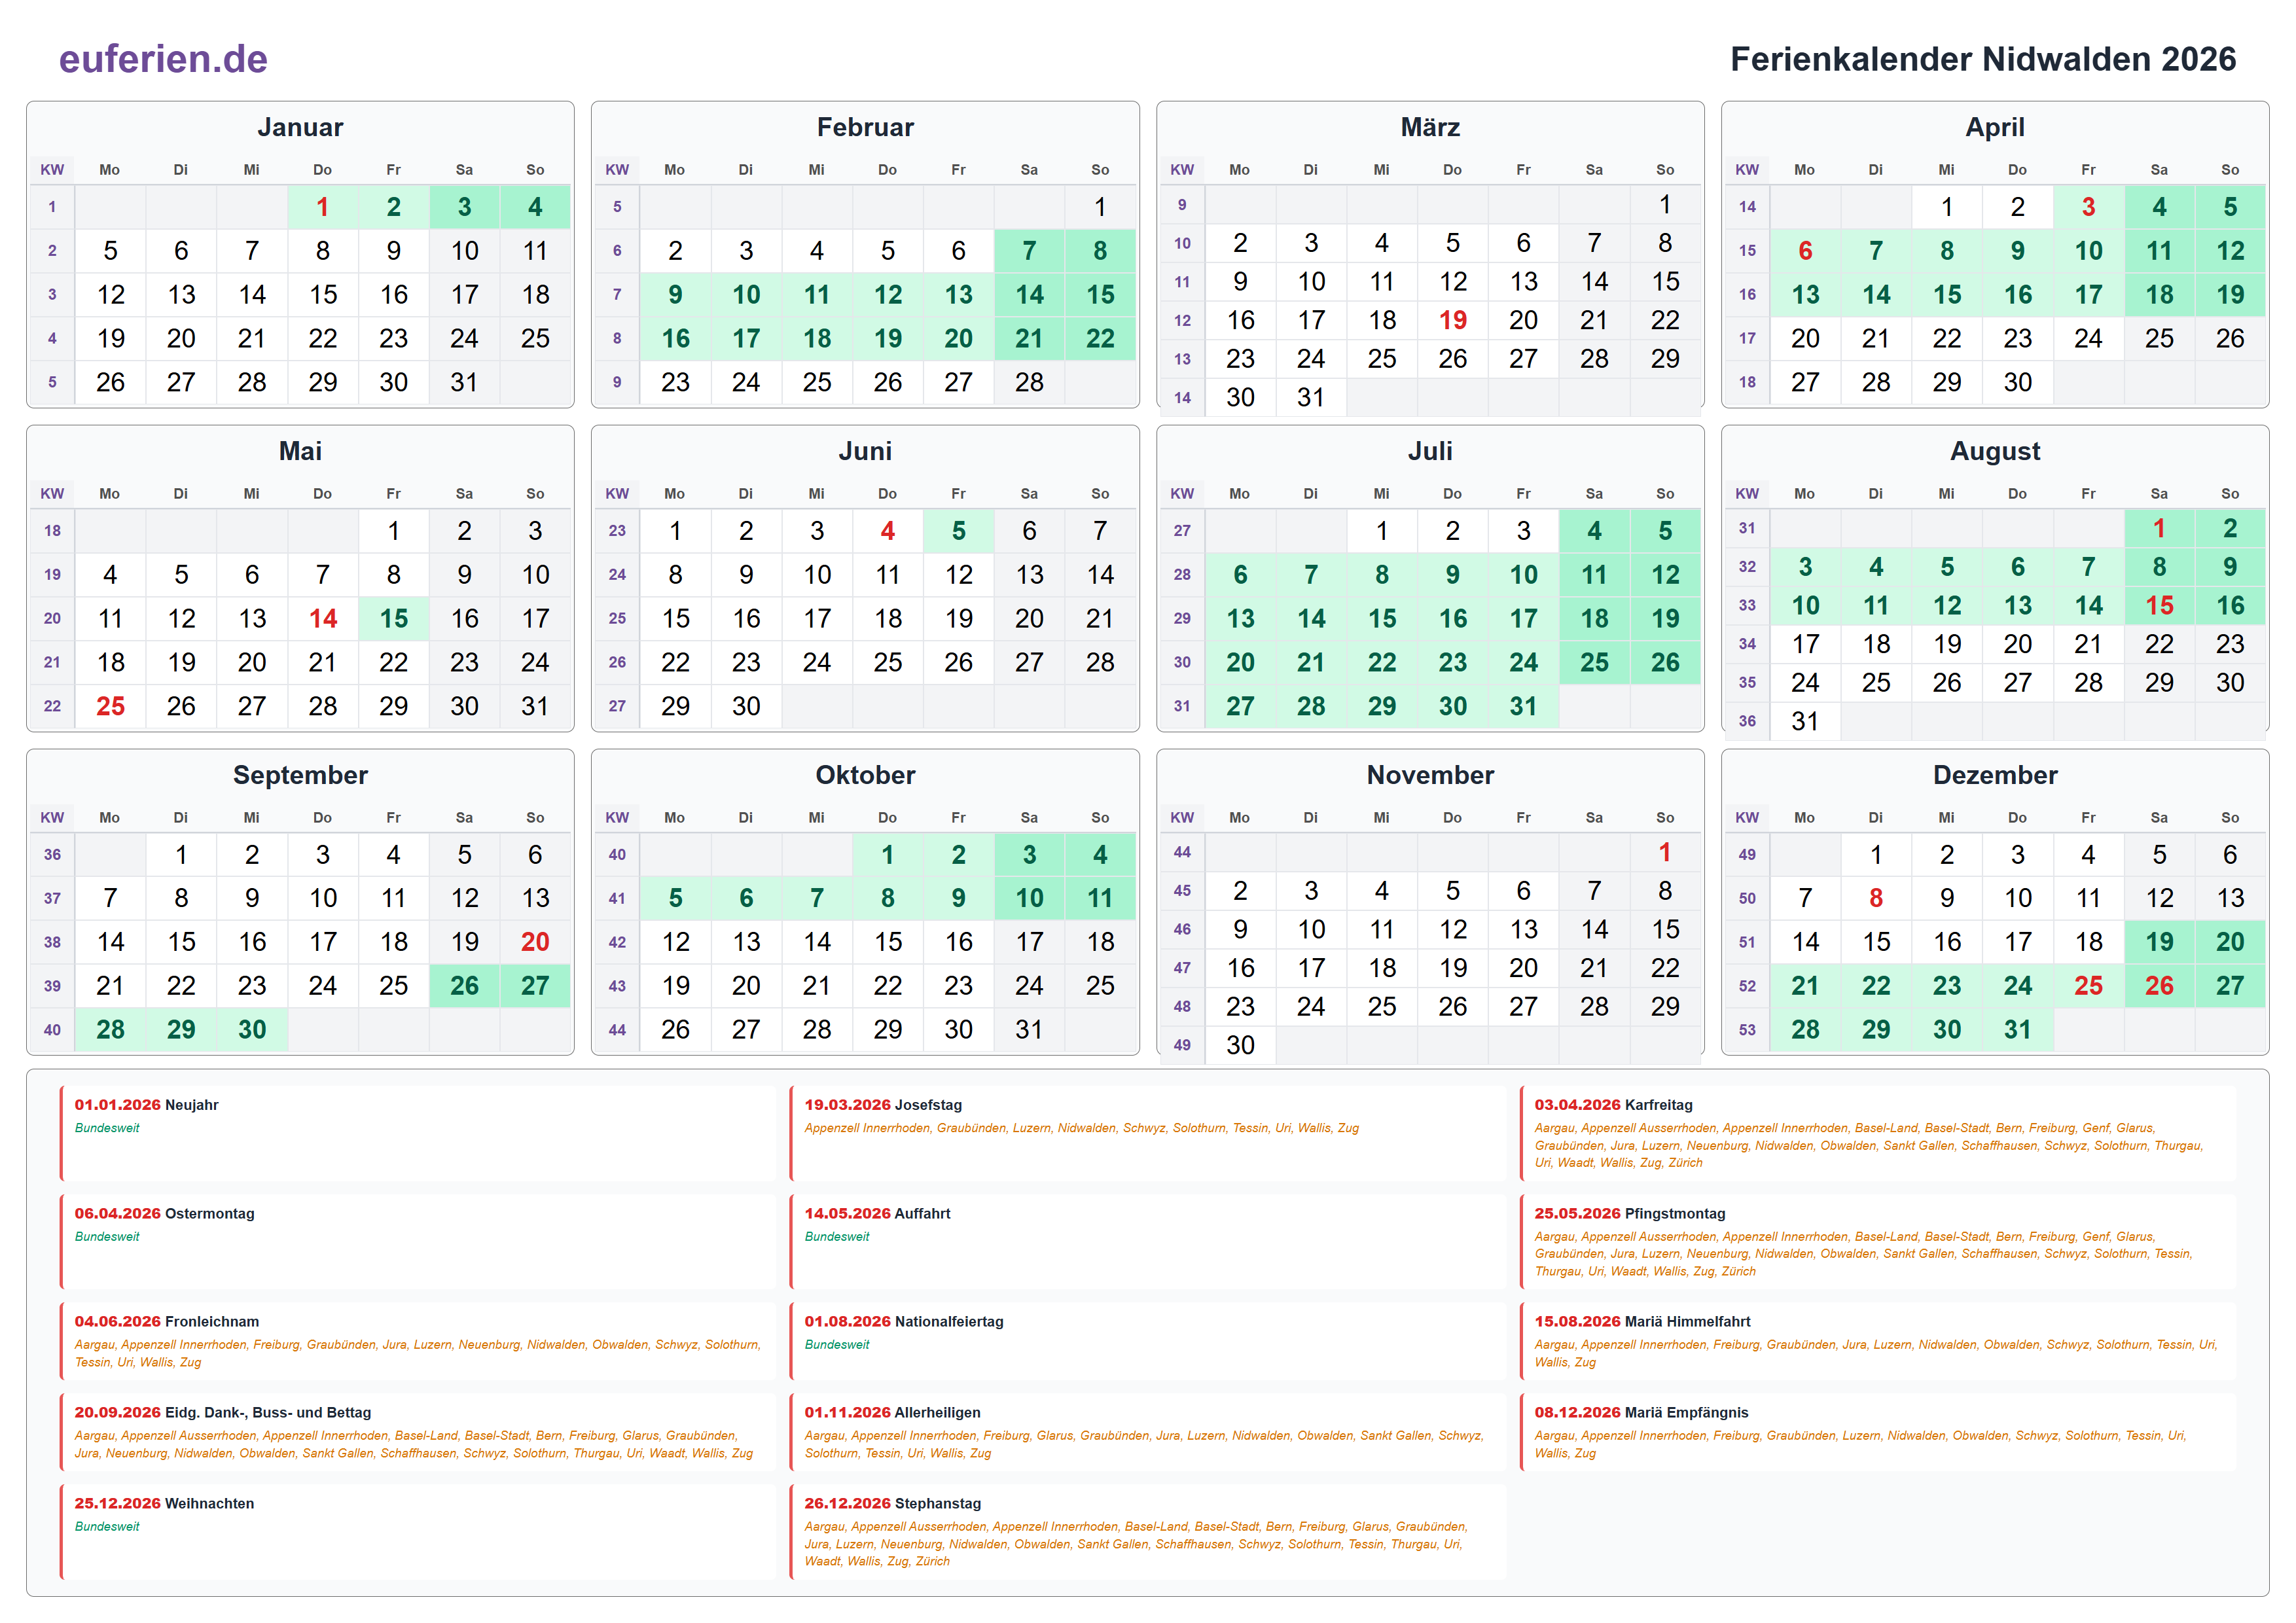2296x1623 pixels.
Task: Click August 31 in August calendar
Action: [x=1805, y=721]
